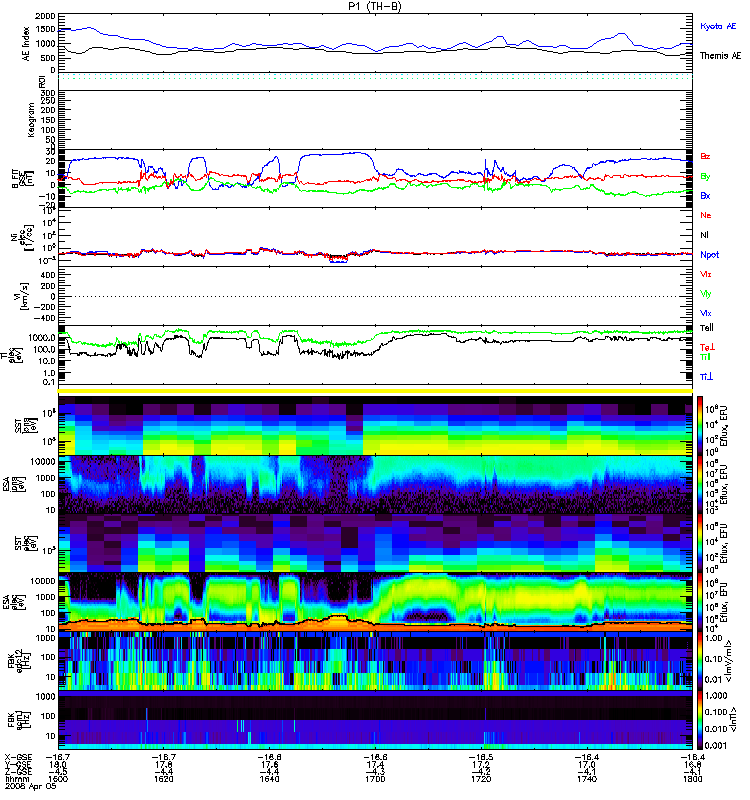Click the green By legend label

point(705,177)
